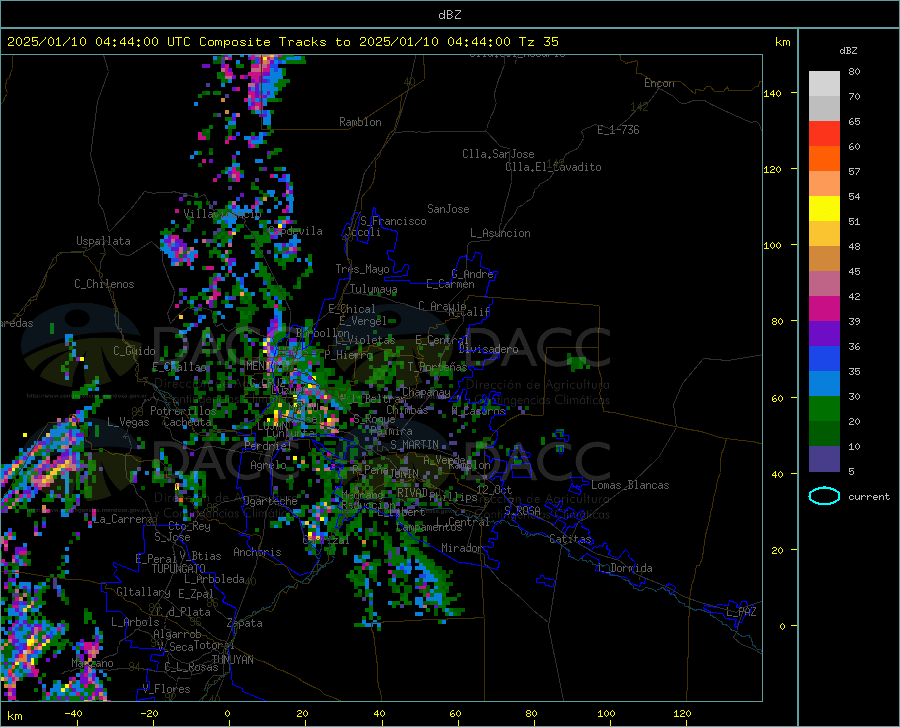The height and width of the screenshot is (727, 900).
Task: Click the L_PAZ map label
Action: (741, 612)
